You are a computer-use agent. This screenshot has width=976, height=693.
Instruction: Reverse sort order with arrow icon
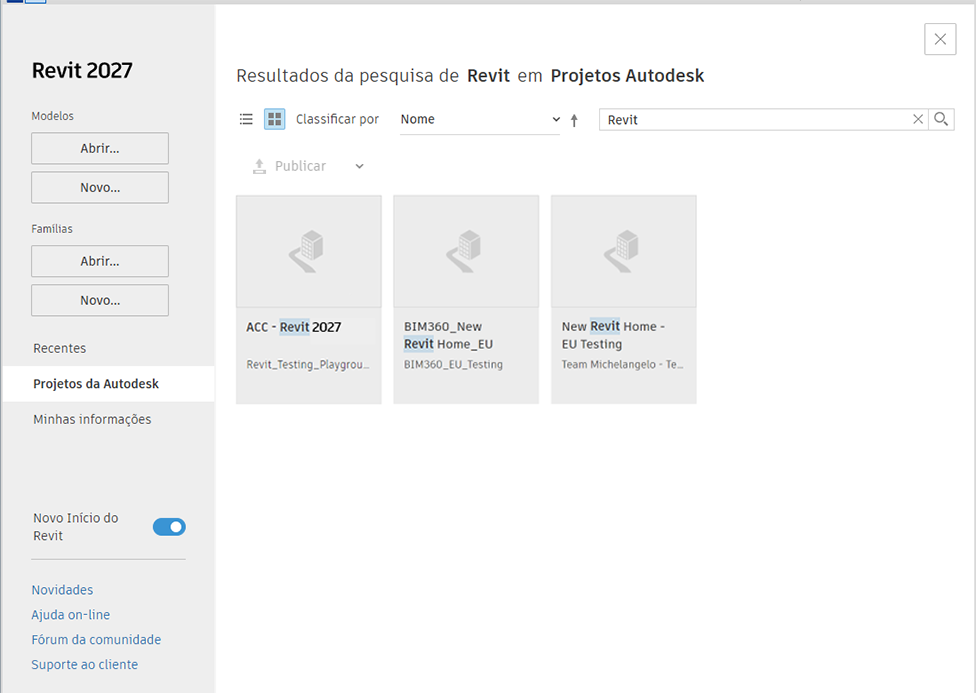(x=574, y=120)
